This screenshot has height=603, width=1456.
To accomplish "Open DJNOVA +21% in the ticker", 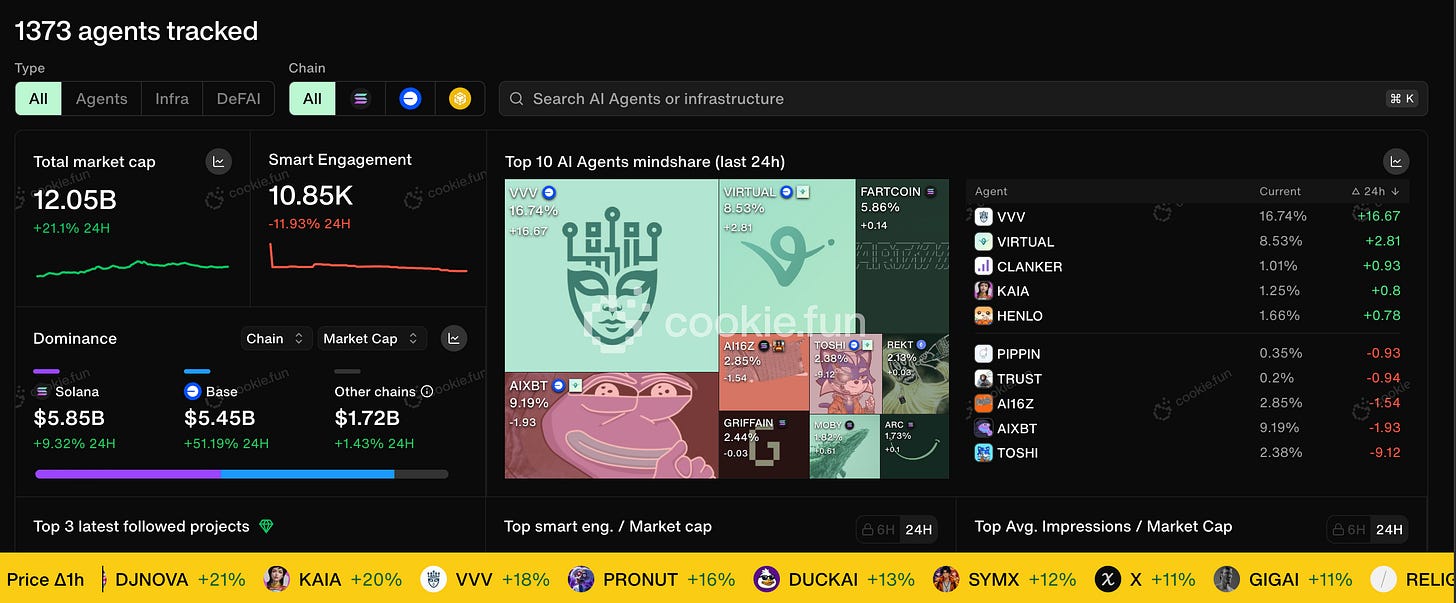I will pyautogui.click(x=180, y=579).
